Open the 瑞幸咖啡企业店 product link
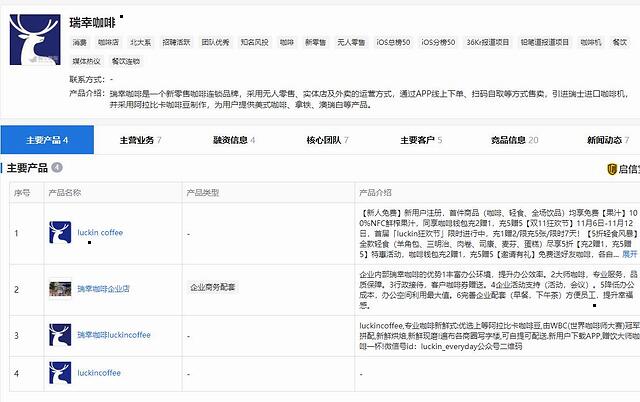 click(x=103, y=289)
